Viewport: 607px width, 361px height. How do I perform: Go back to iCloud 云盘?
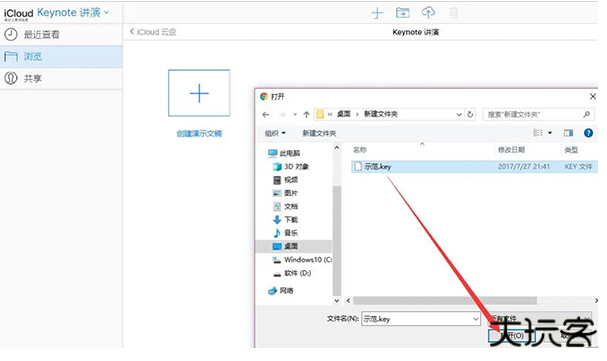click(x=153, y=32)
